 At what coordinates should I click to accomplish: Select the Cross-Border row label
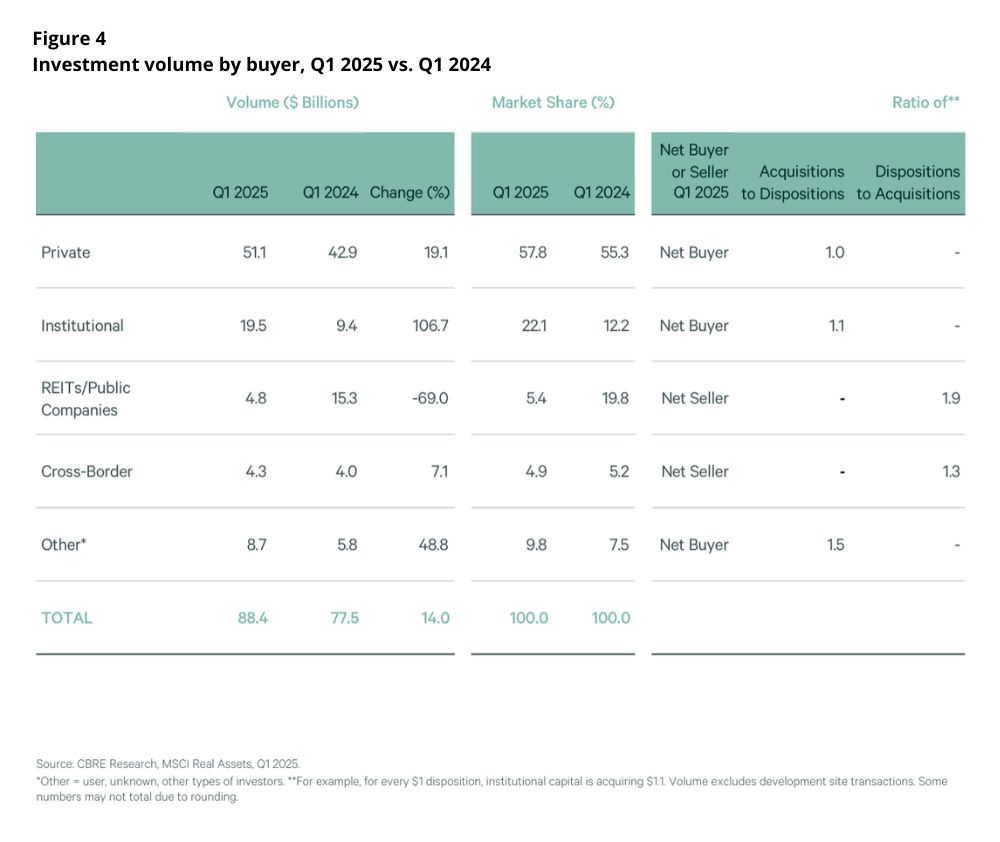pos(87,471)
